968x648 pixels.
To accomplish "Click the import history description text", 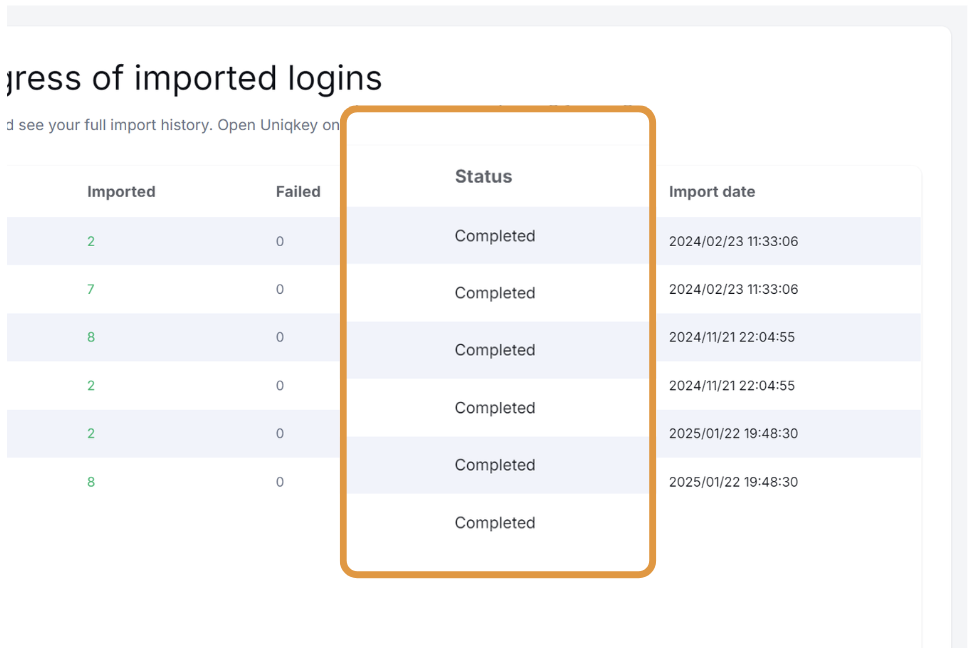I will click(173, 125).
